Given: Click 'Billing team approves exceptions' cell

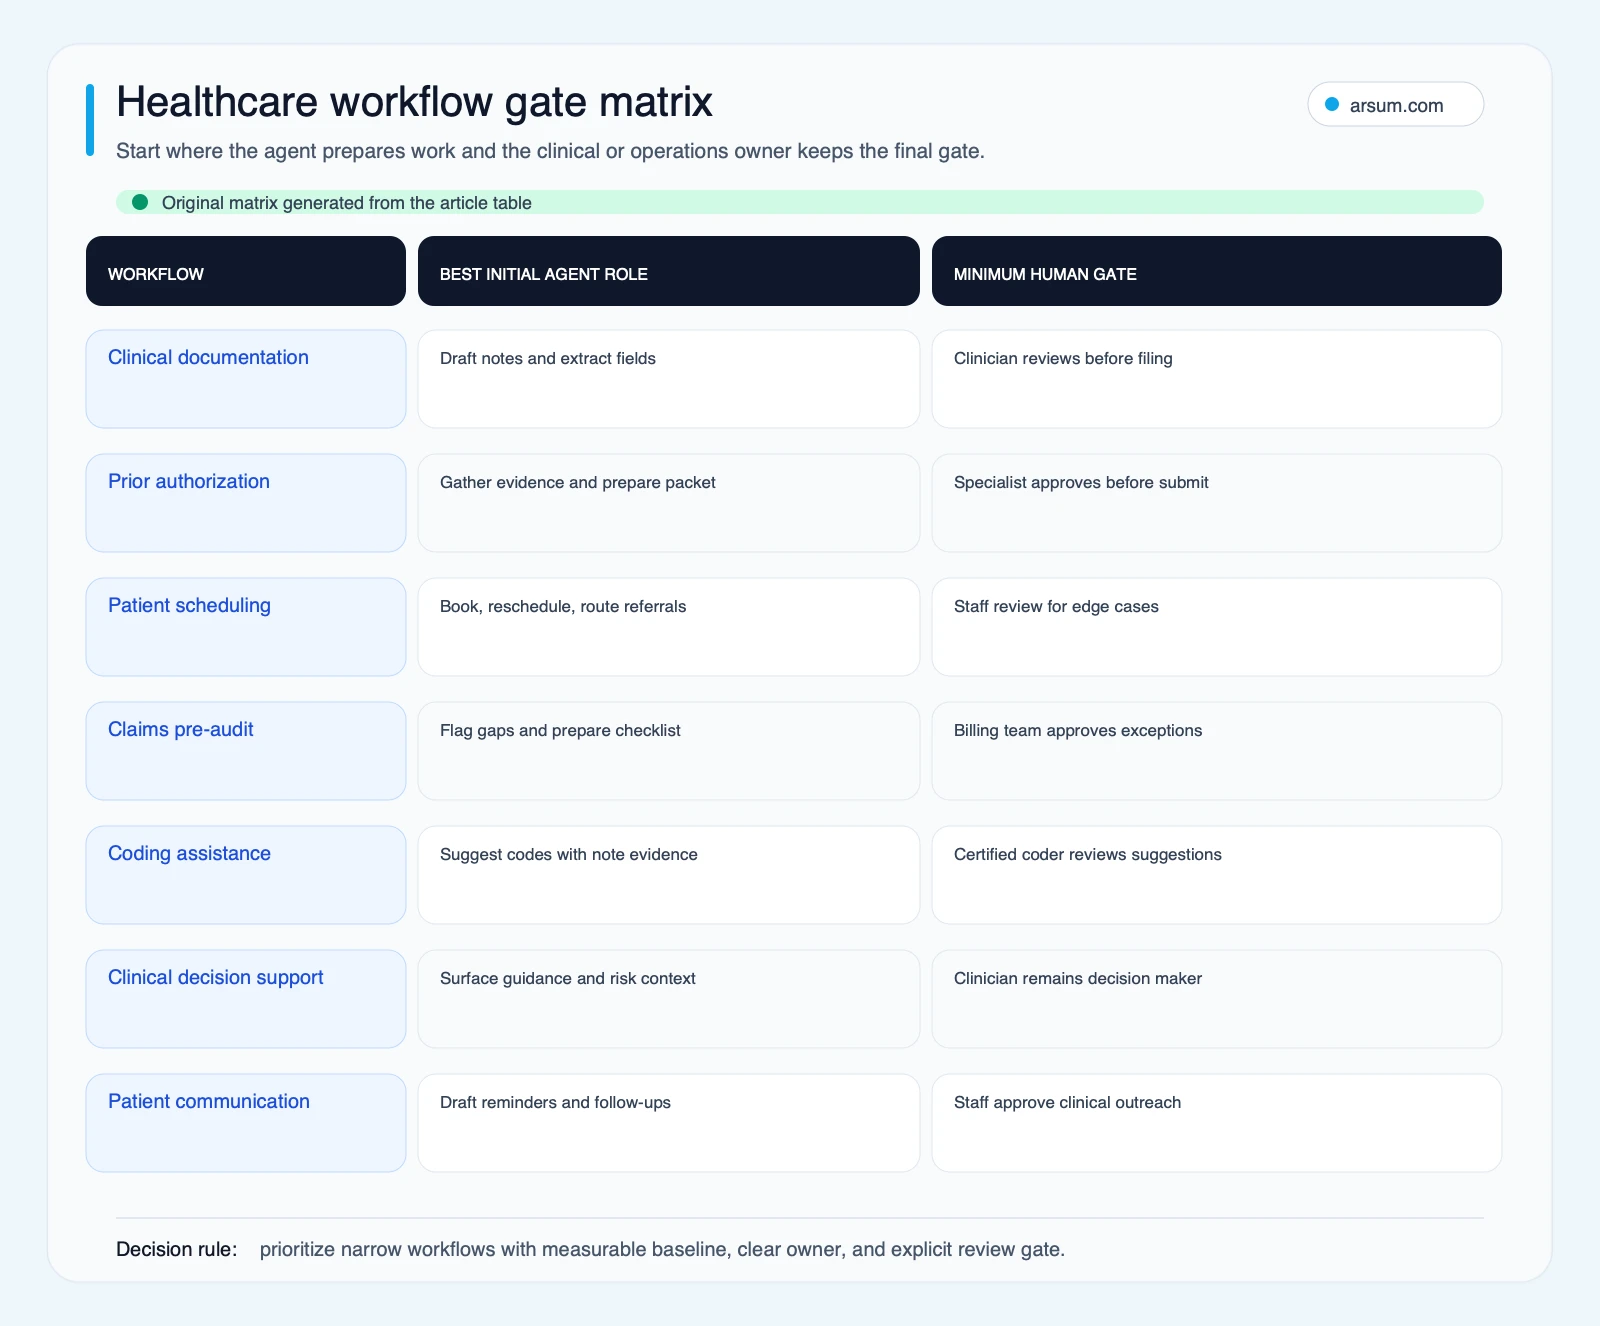Looking at the screenshot, I should point(1217,751).
